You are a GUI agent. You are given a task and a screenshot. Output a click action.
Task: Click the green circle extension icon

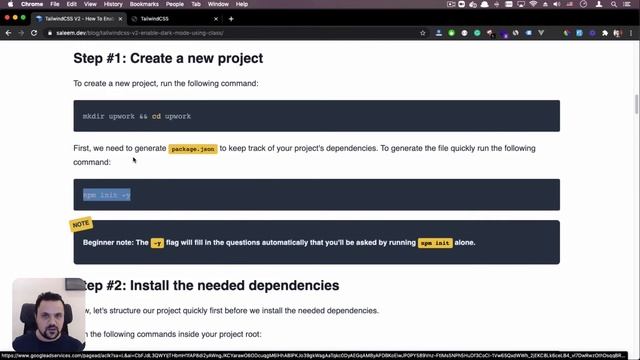(x=451, y=33)
